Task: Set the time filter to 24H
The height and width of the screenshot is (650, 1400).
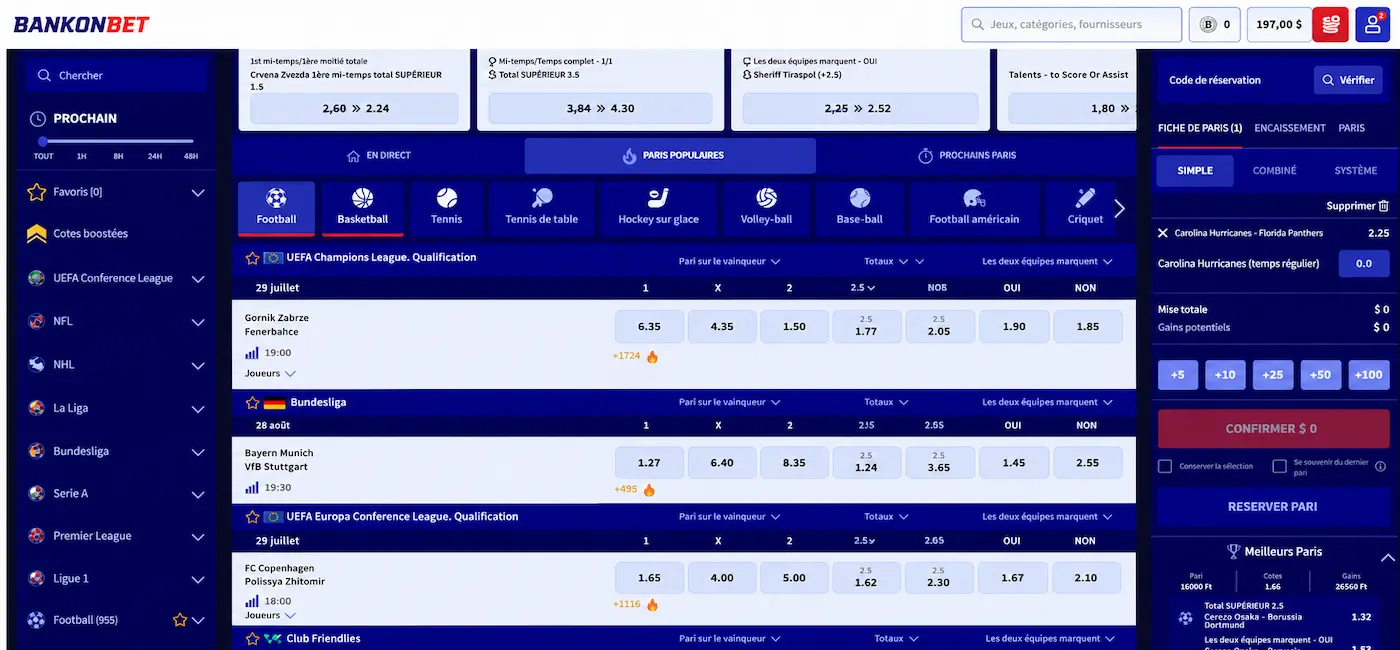Action: click(155, 157)
